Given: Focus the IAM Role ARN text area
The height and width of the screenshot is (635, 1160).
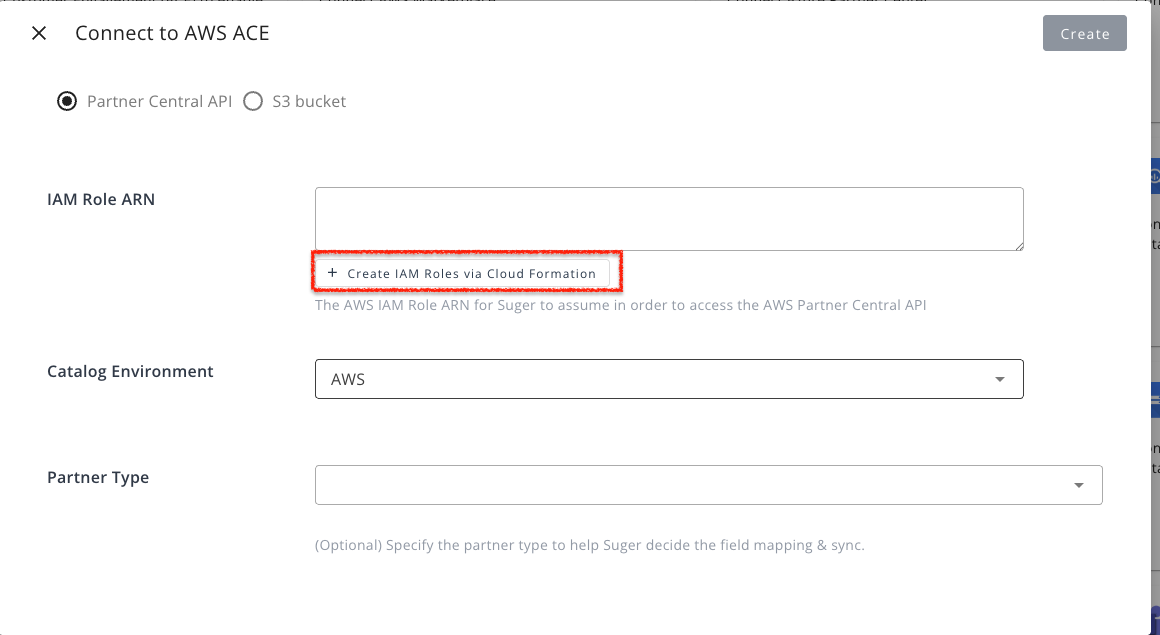Looking at the screenshot, I should [668, 218].
